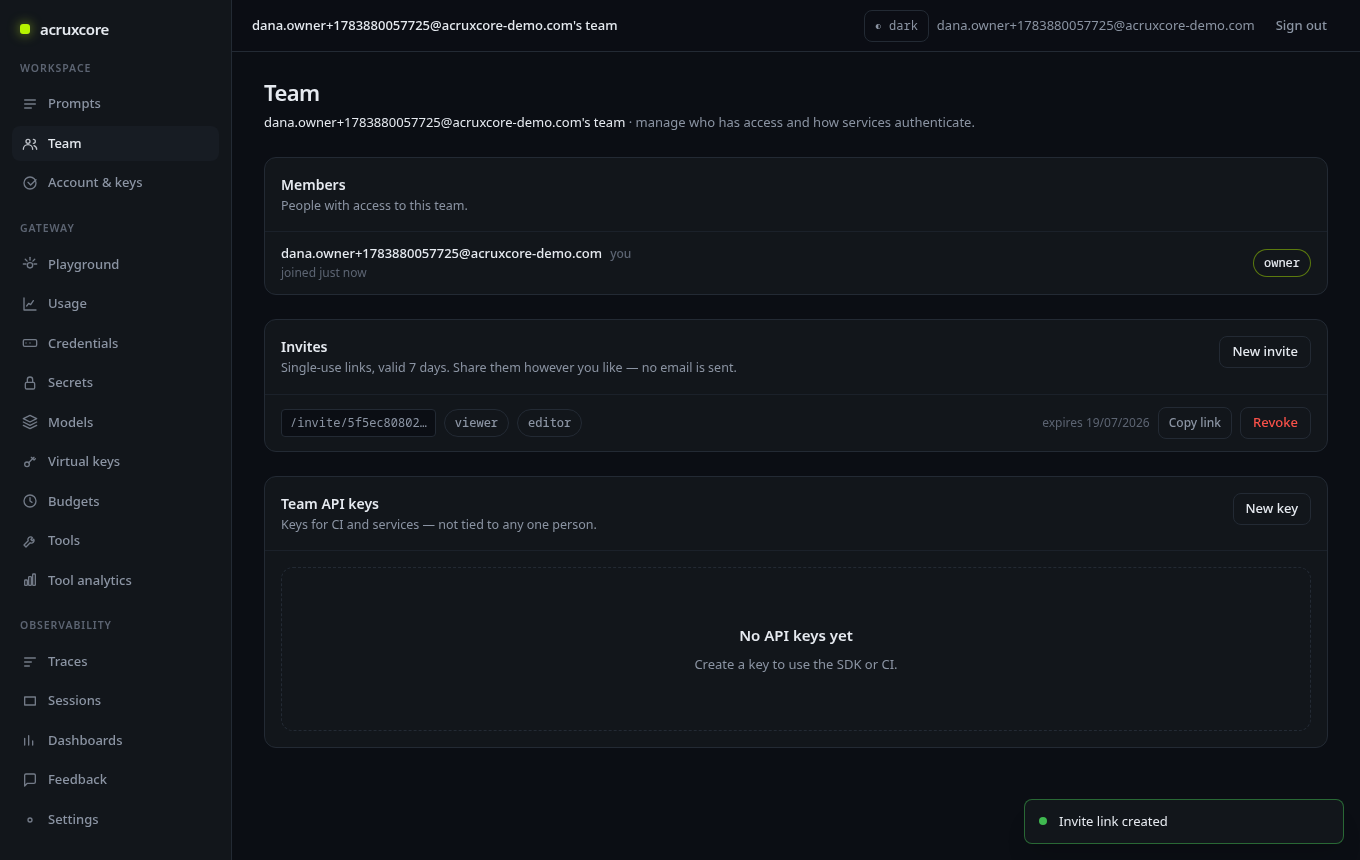Click the viewer role chip
This screenshot has height=860, width=1360.
pyautogui.click(x=476, y=423)
